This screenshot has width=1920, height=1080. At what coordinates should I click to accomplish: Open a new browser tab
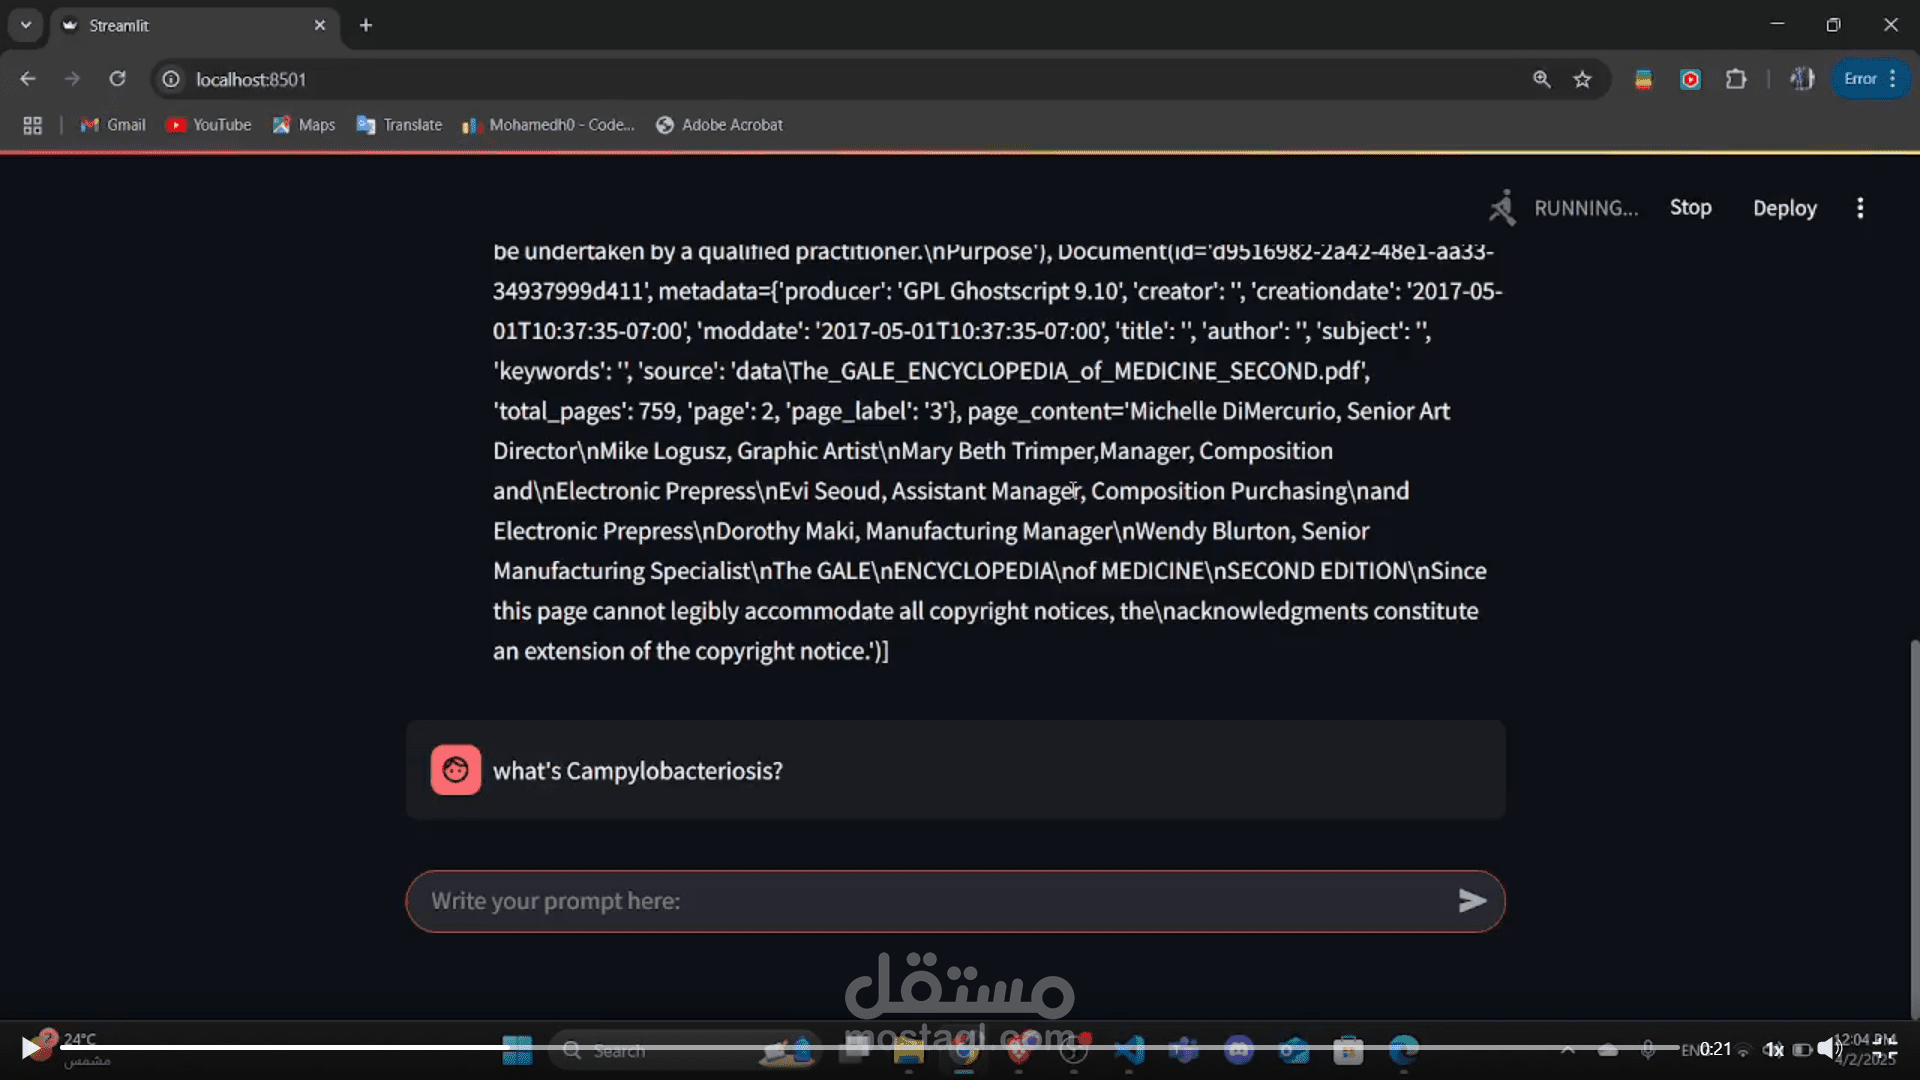(x=366, y=25)
